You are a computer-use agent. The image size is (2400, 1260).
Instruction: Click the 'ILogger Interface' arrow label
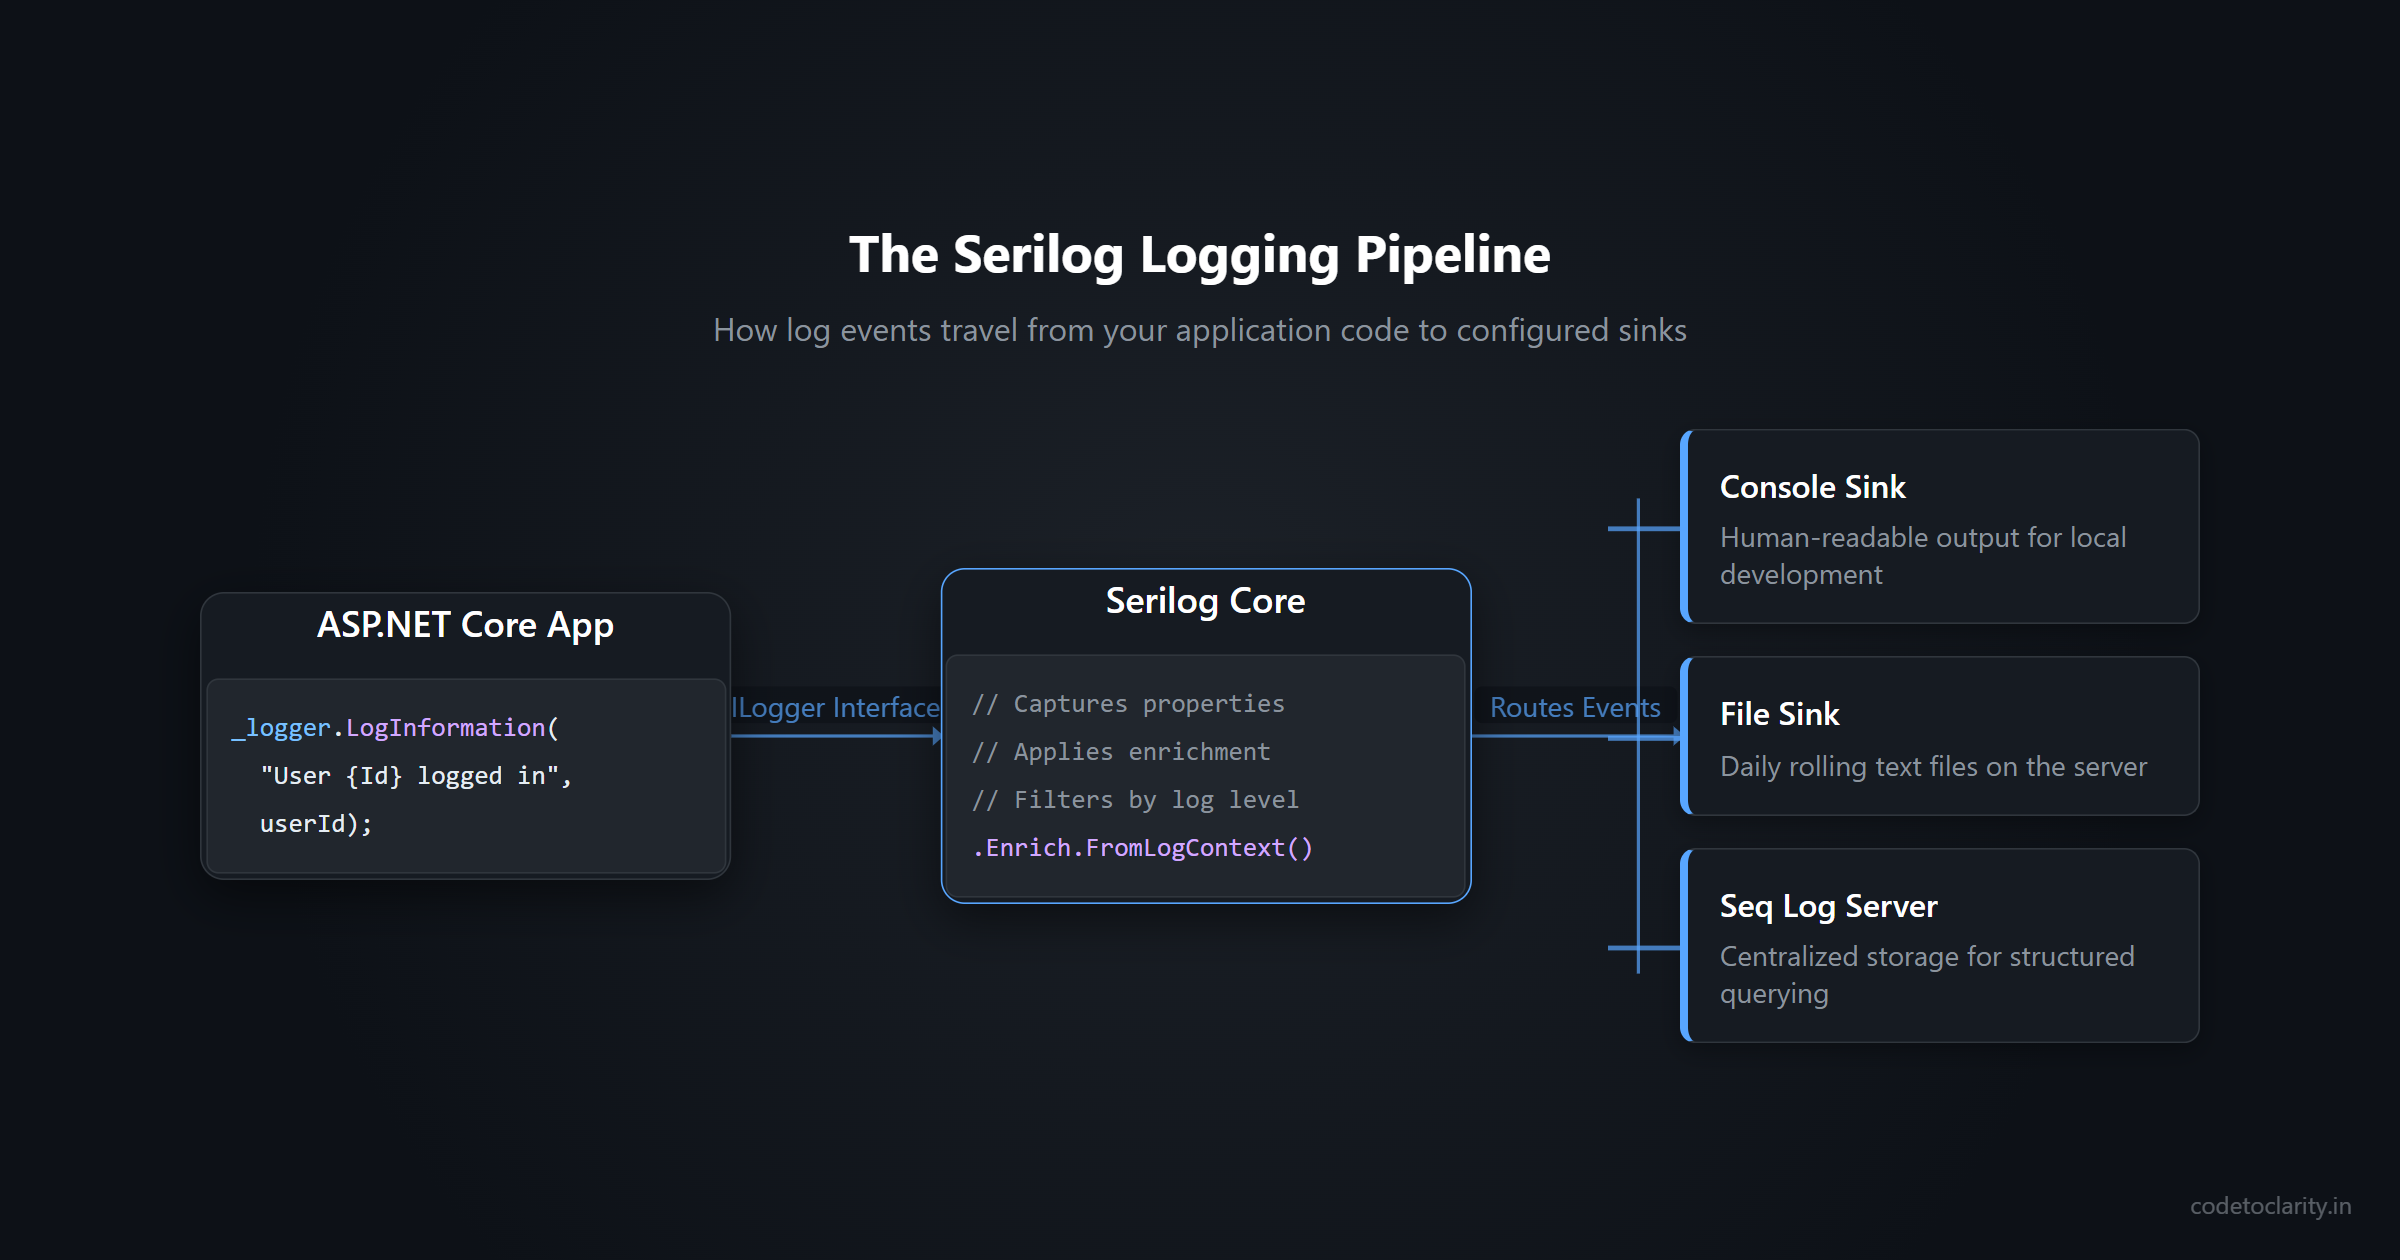point(836,708)
